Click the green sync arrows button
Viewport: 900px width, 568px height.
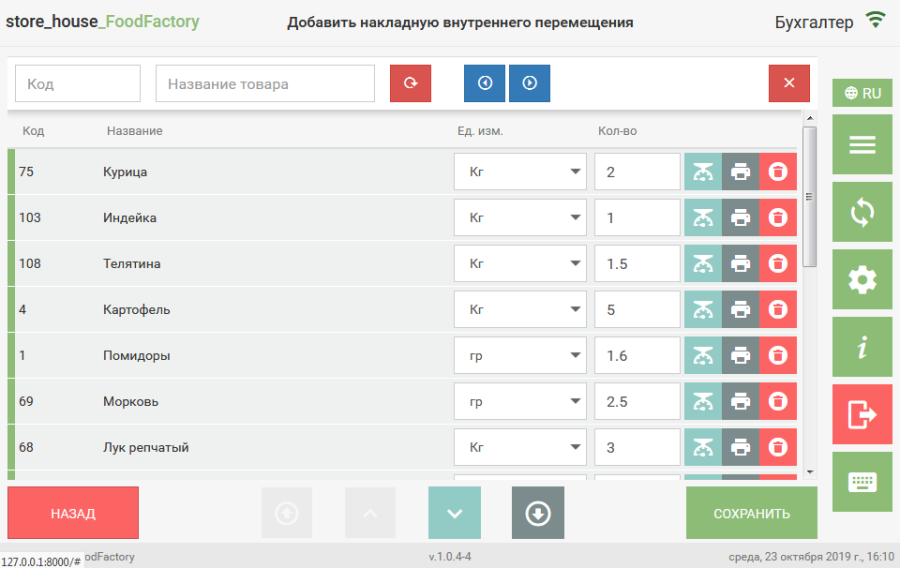coord(862,212)
